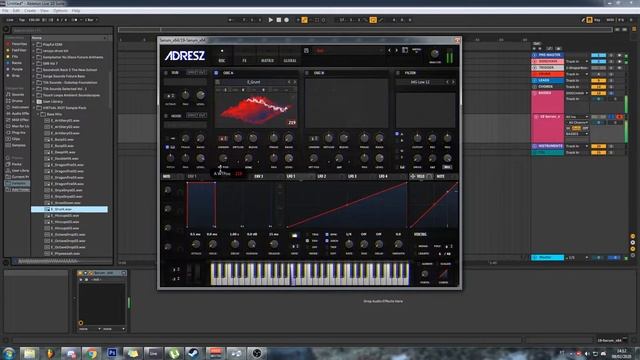Select the MIDI Effects browser category
The height and width of the screenshot is (360, 640).
click(17, 120)
